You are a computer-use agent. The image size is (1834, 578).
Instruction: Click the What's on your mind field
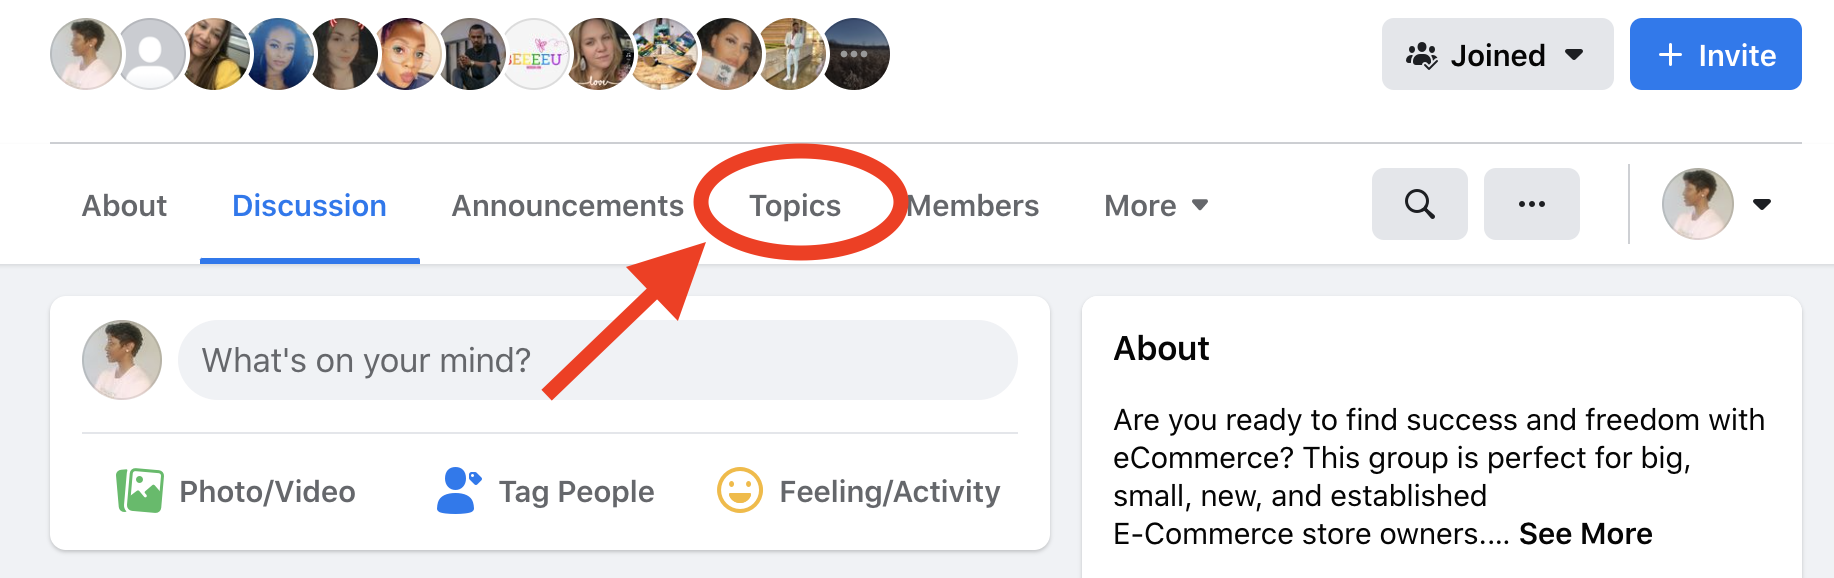coord(597,360)
